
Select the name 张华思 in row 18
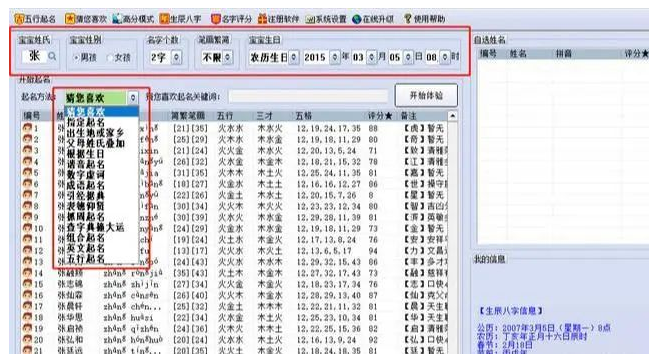click(x=71, y=317)
